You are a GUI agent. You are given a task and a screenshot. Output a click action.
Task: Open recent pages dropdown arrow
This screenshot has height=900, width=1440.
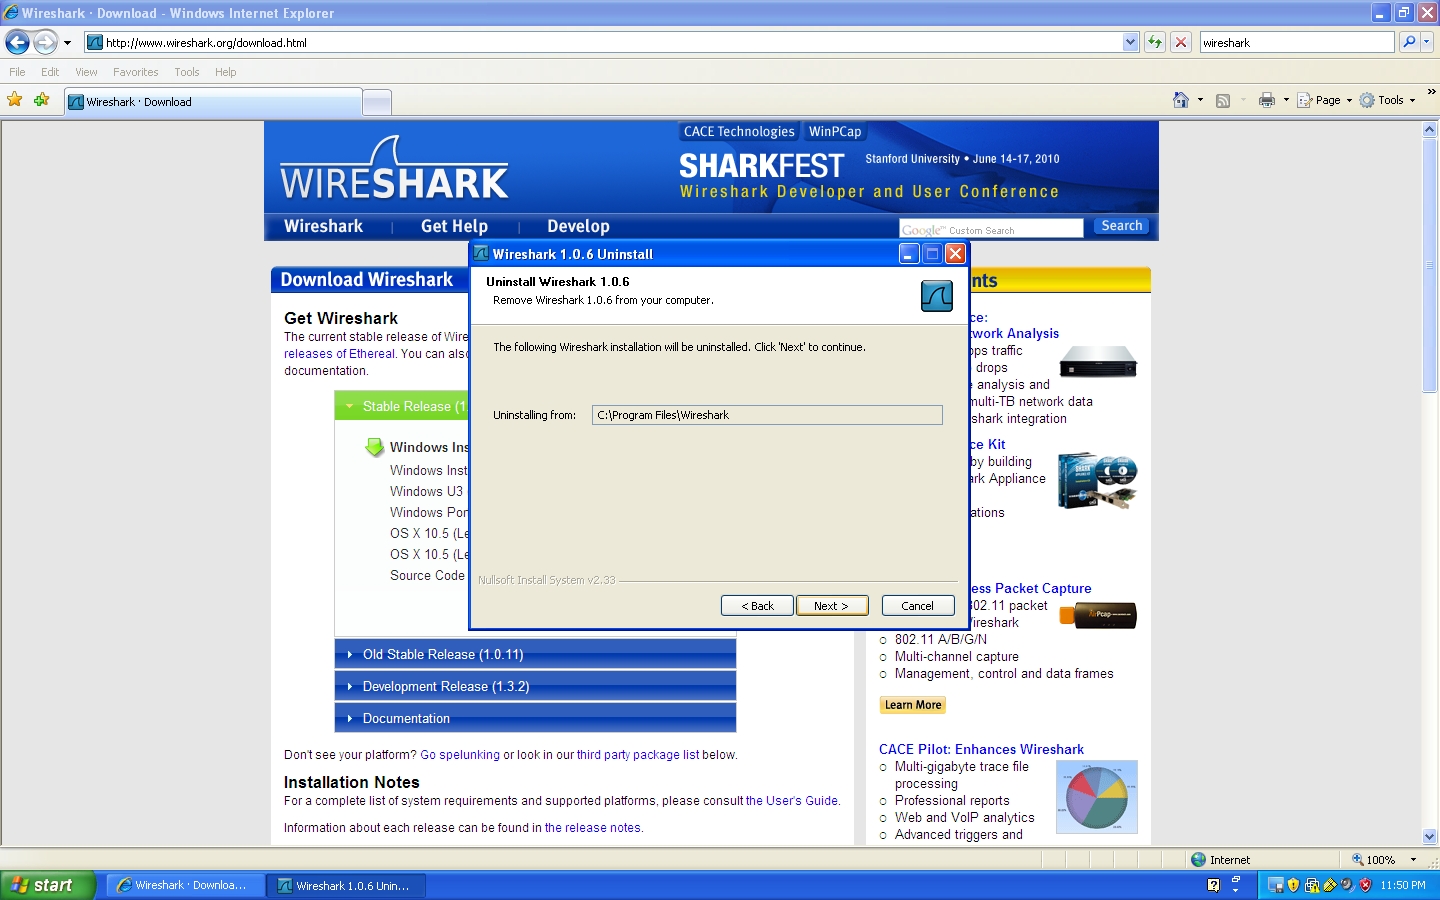(x=67, y=43)
